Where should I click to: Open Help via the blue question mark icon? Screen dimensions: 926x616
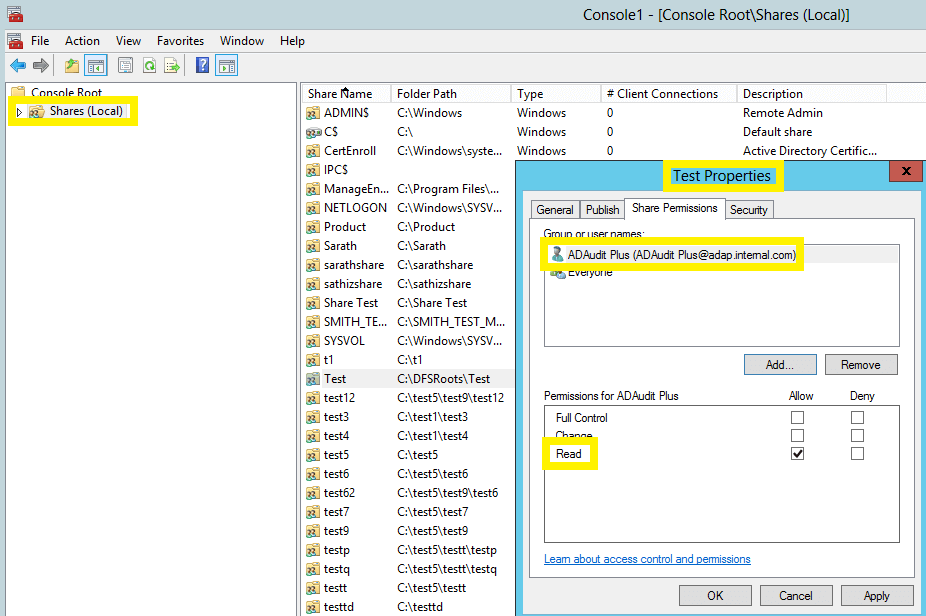200,65
